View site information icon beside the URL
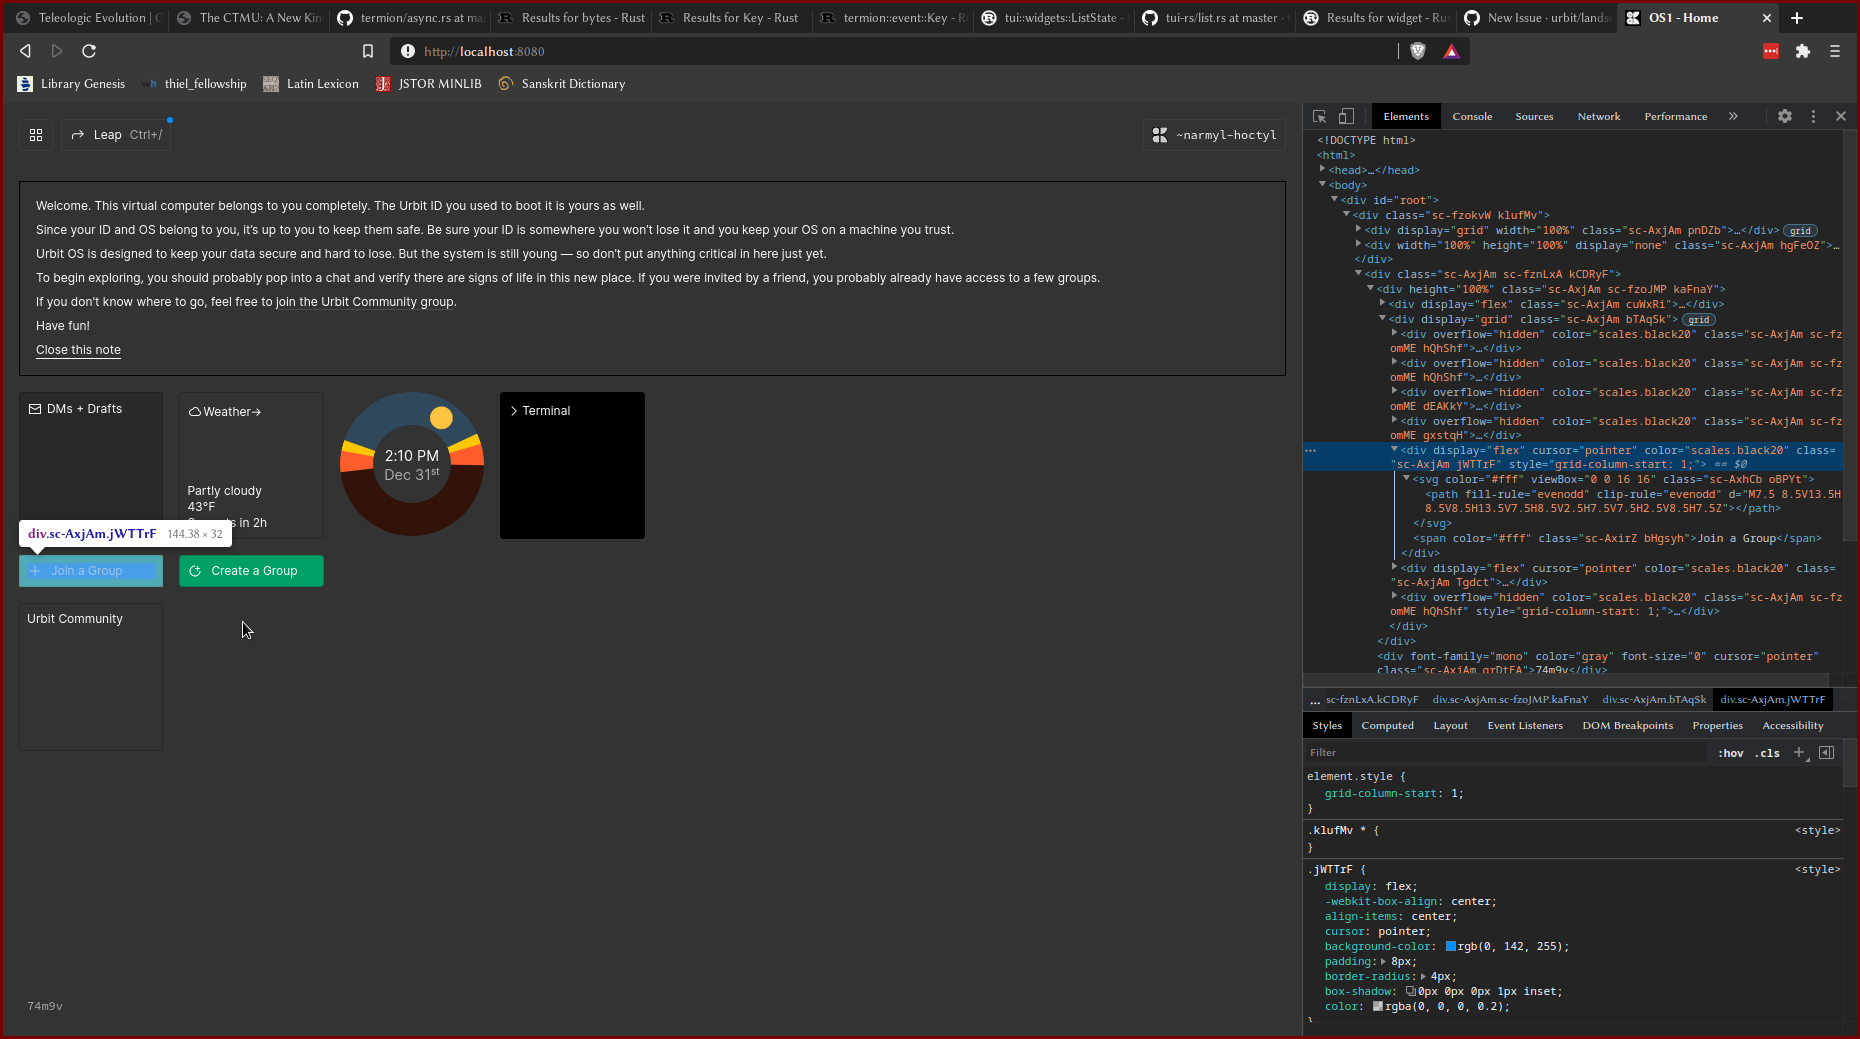Image resolution: width=1860 pixels, height=1039 pixels. click(x=407, y=51)
